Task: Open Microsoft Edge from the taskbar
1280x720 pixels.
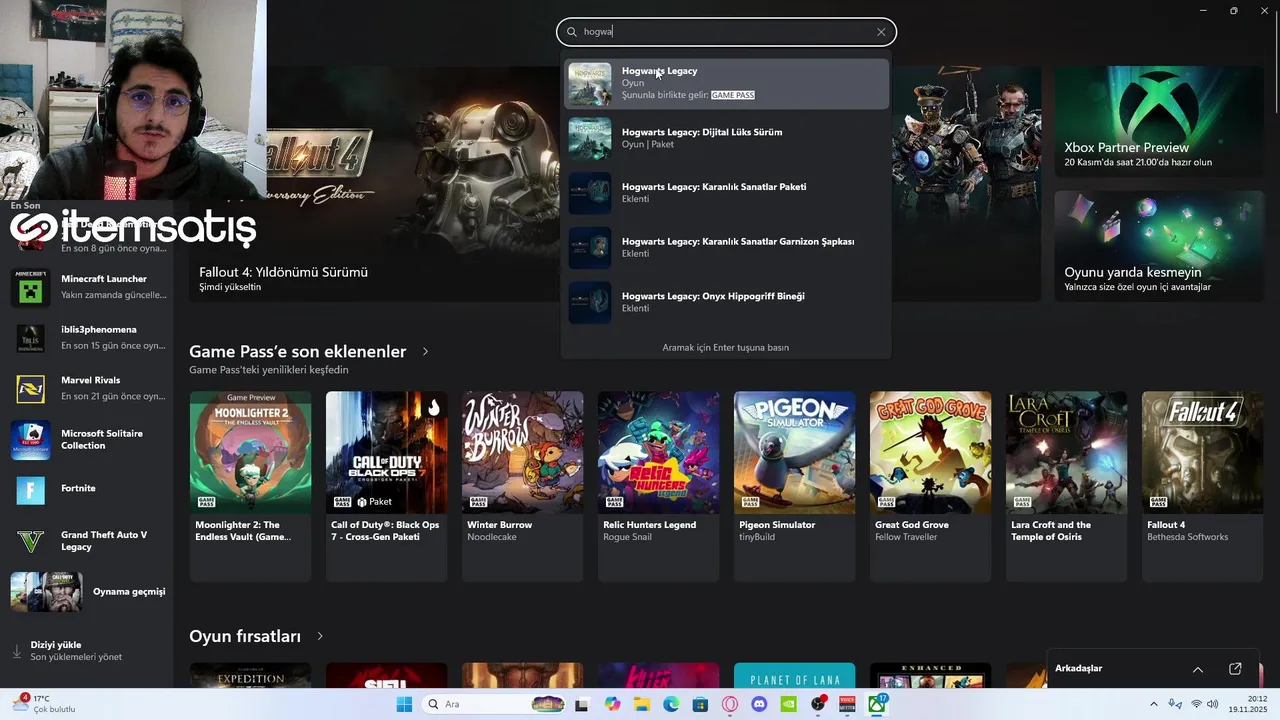Action: point(671,704)
